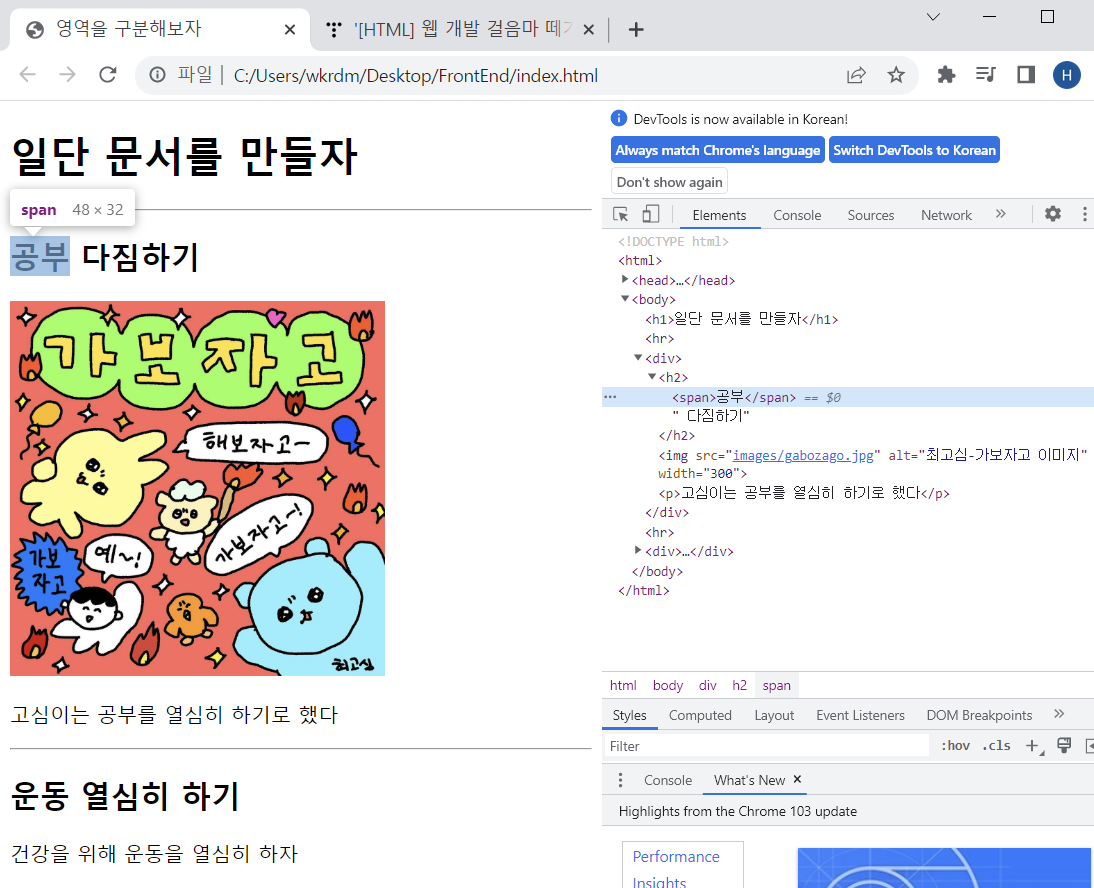Go back with the browser back arrow
The height and width of the screenshot is (888, 1094).
tap(27, 75)
